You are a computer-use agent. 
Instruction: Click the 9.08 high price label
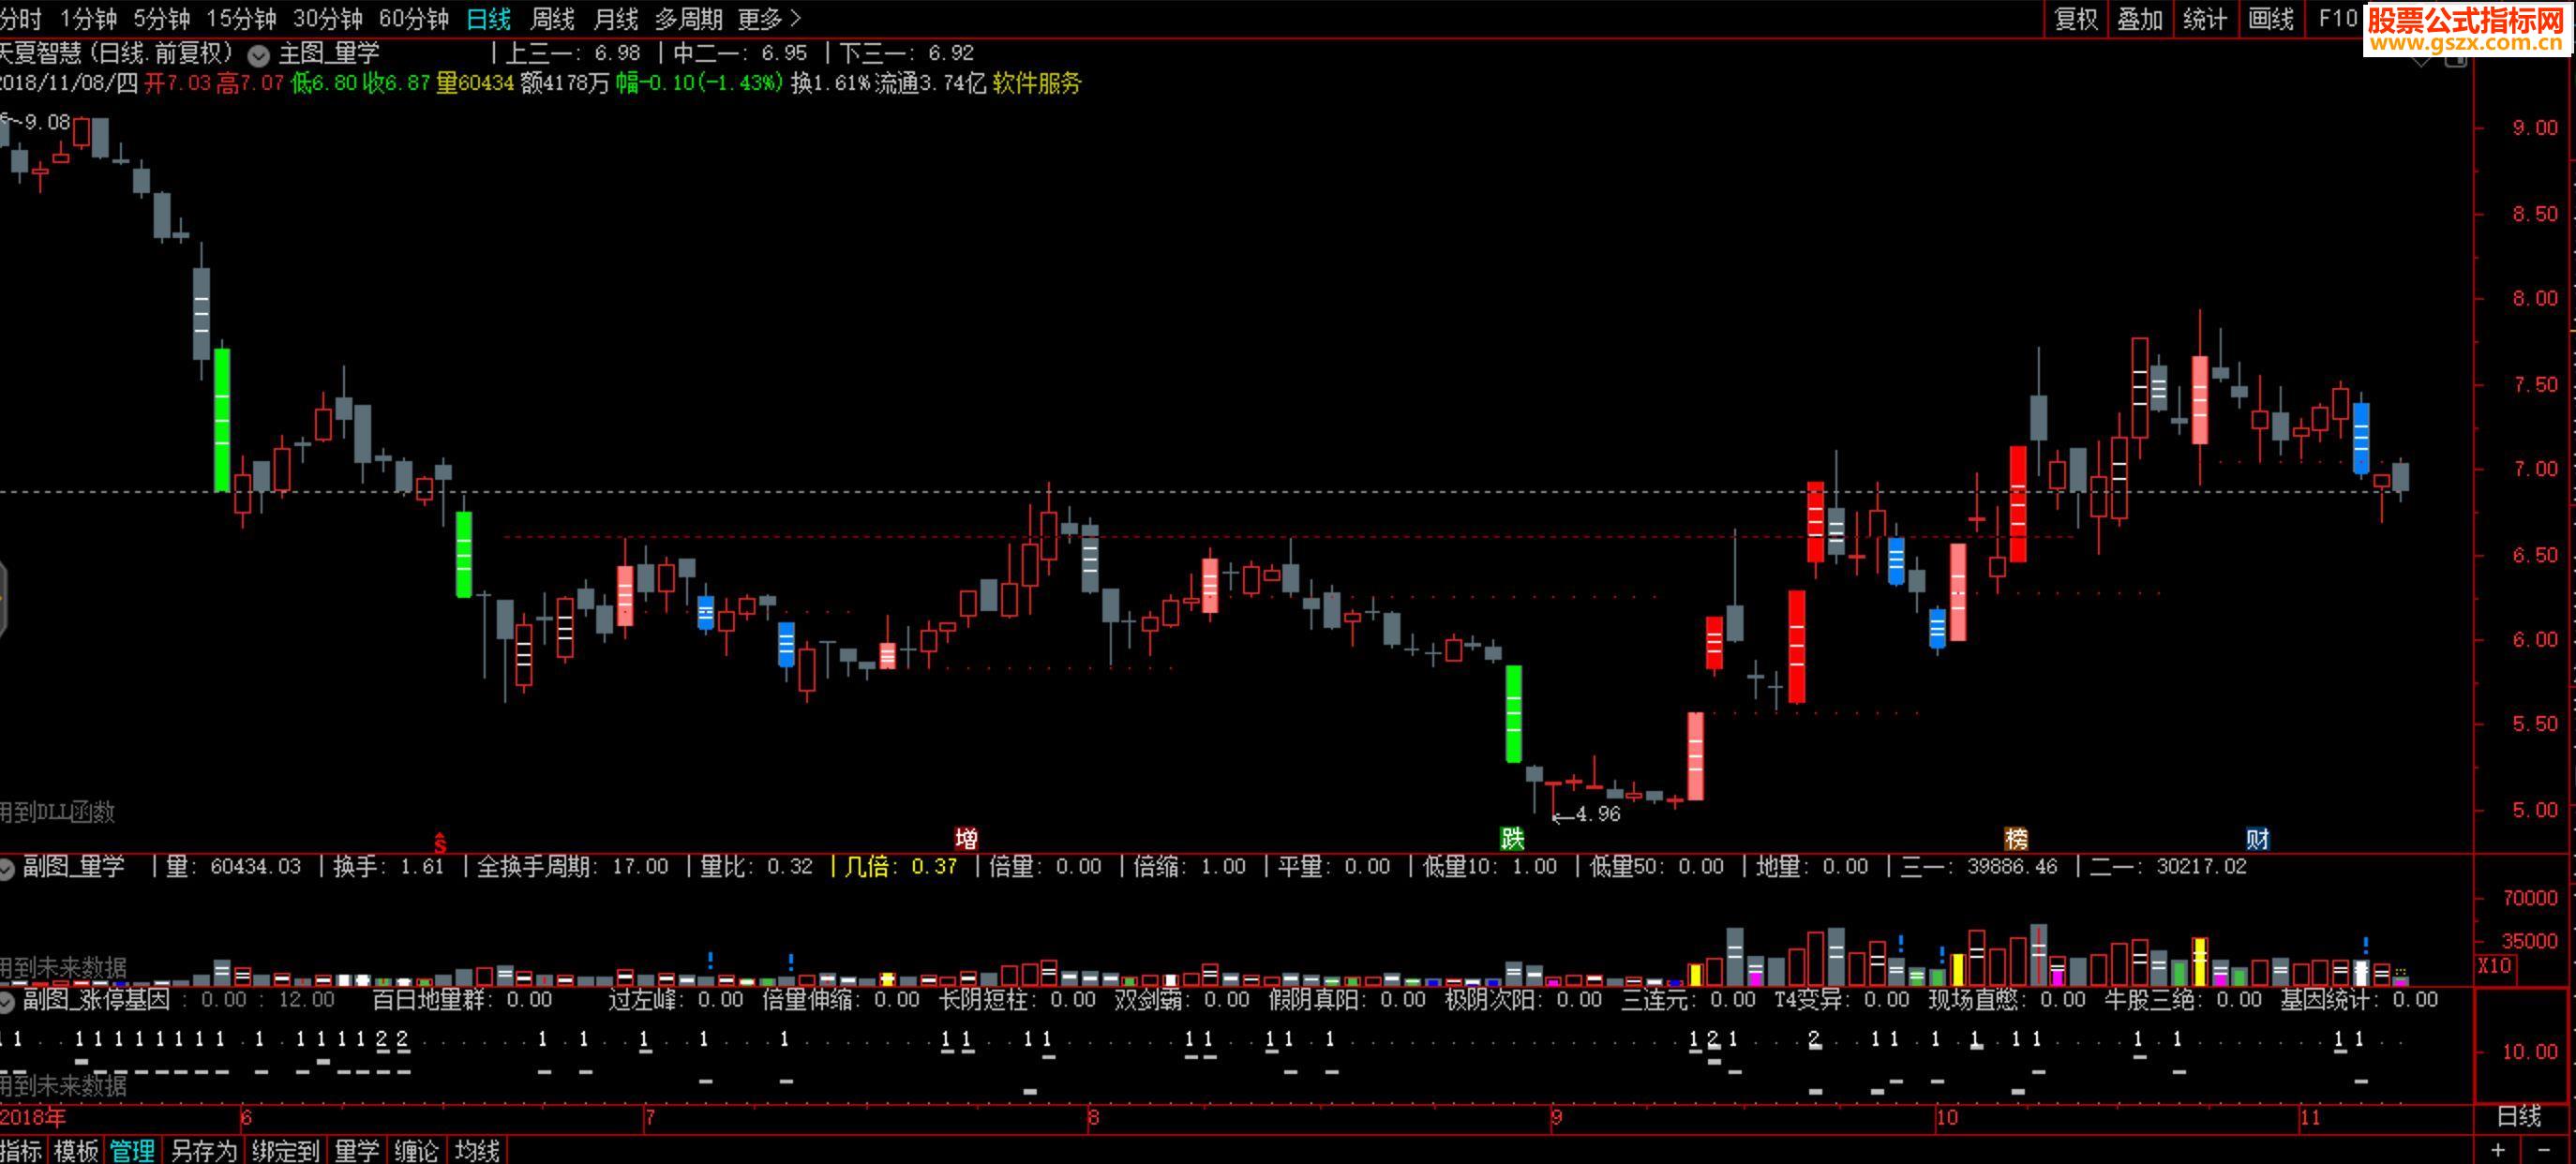tap(47, 122)
